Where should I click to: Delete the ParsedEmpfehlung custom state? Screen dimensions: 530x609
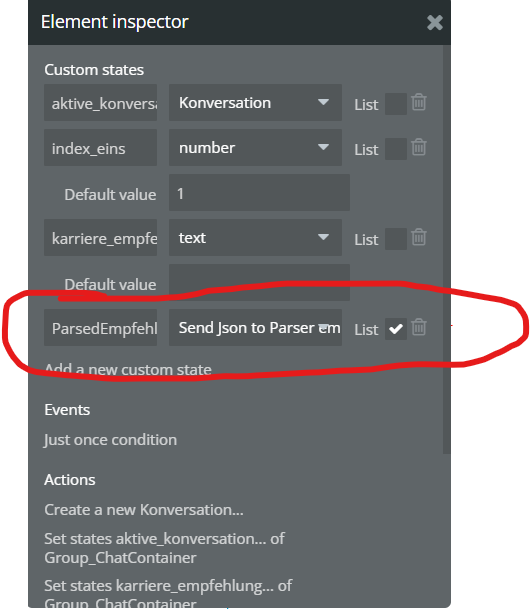[x=419, y=327]
